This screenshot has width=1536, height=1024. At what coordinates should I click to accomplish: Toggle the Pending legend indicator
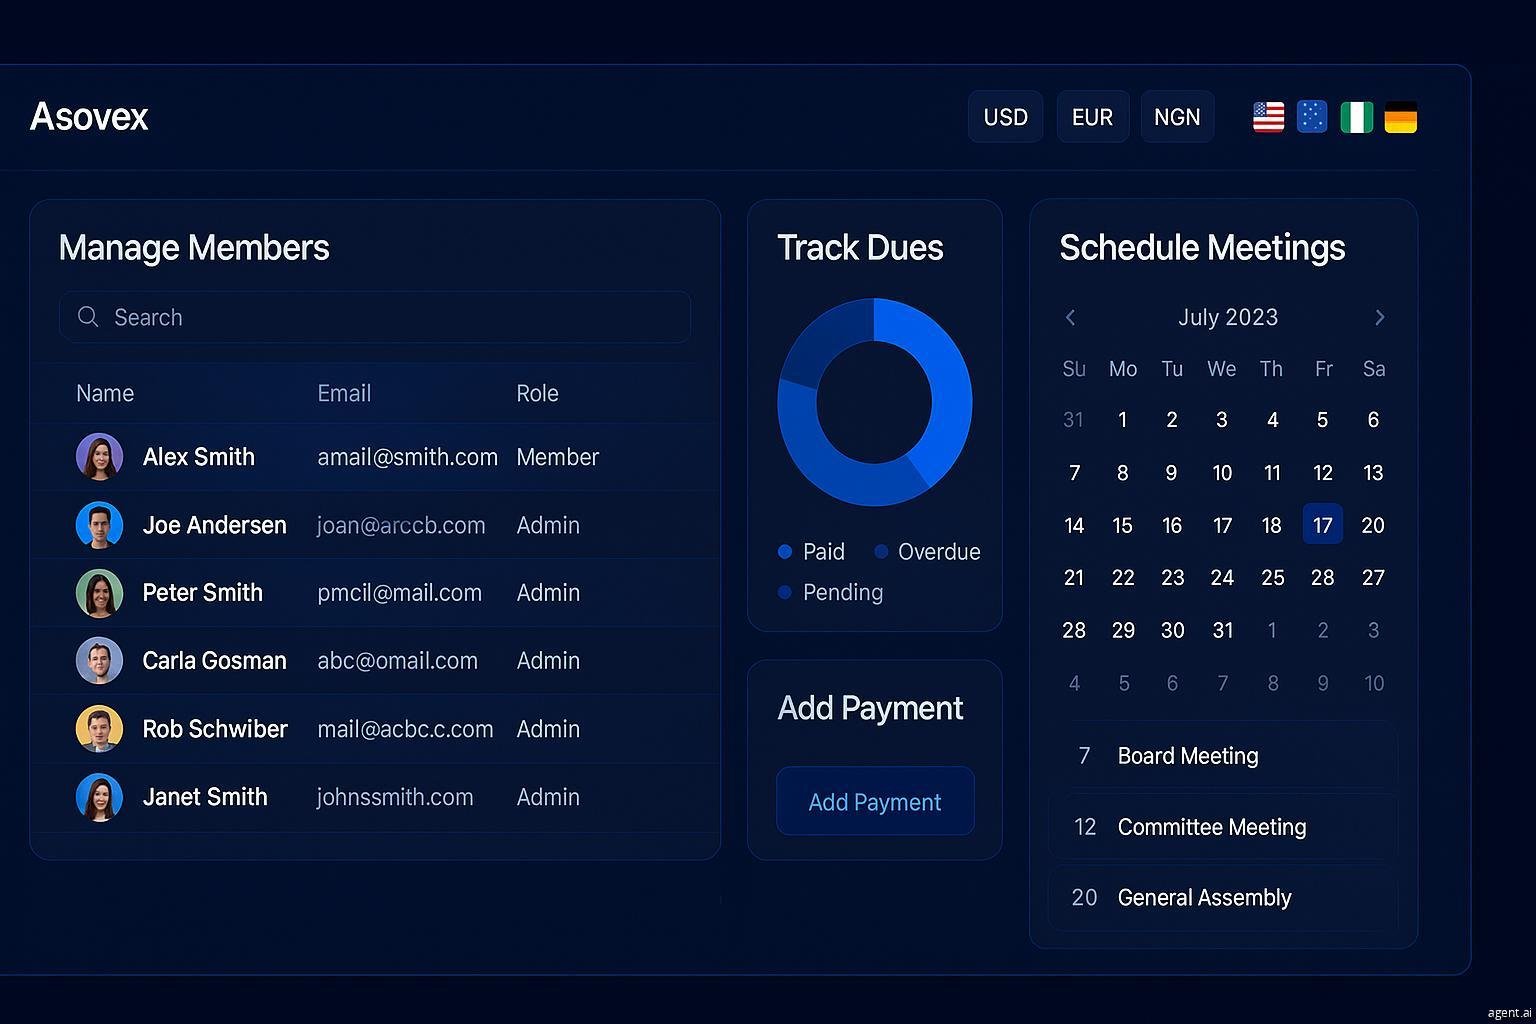coord(784,592)
